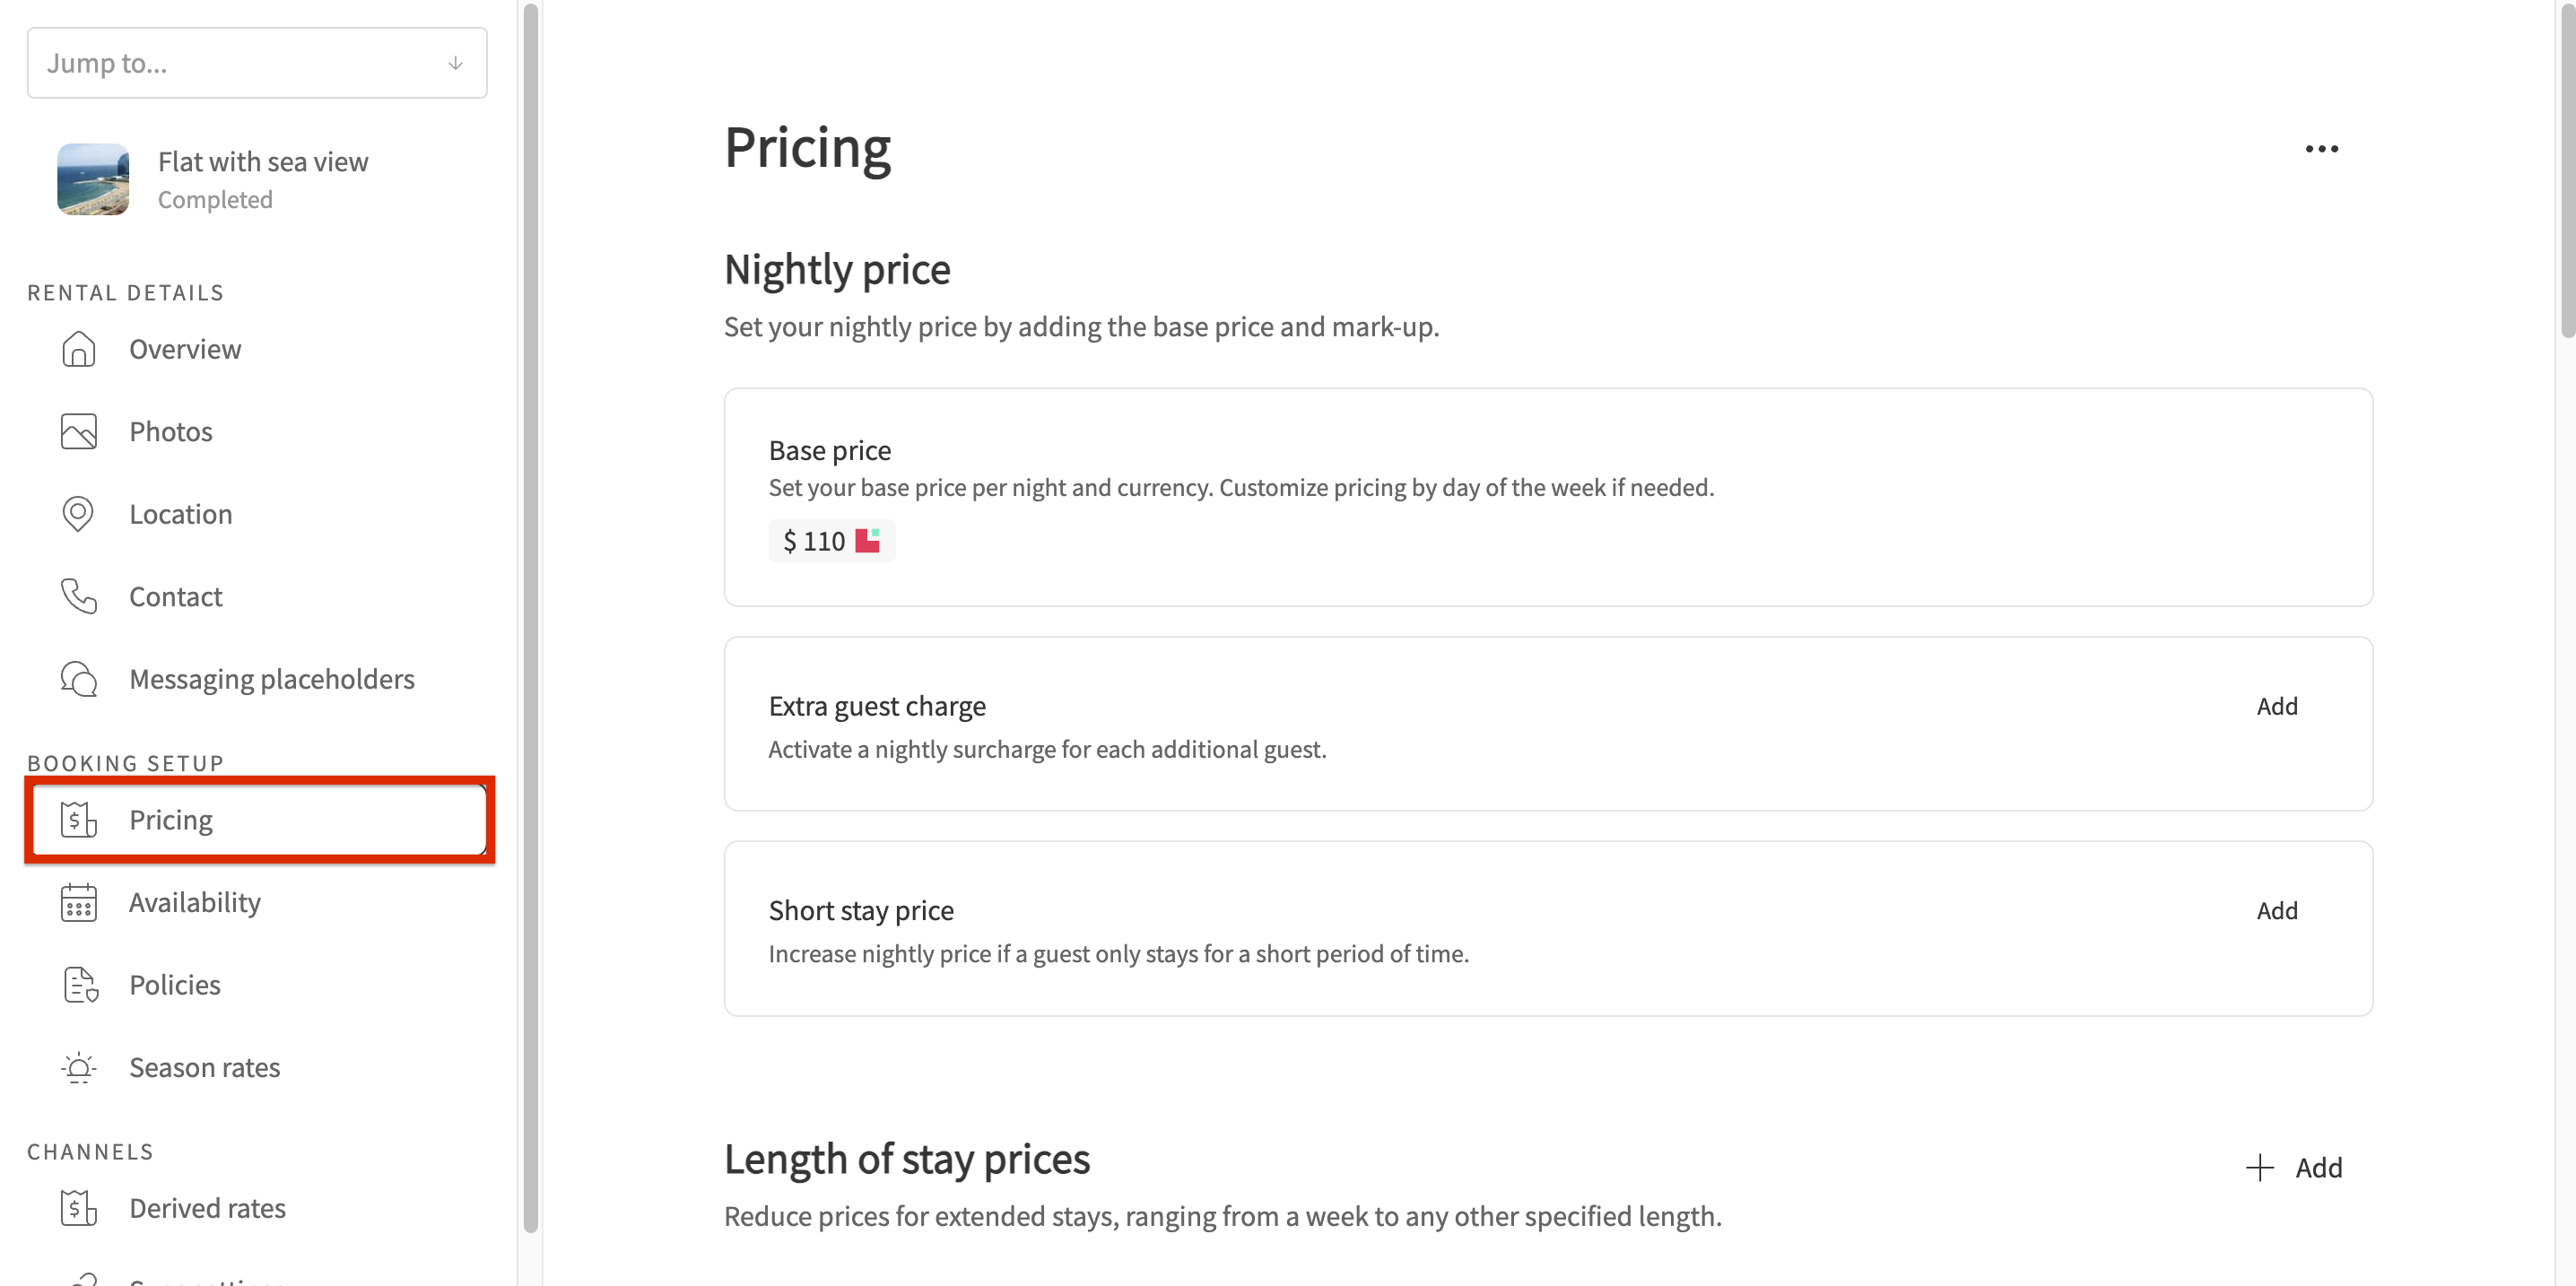Select Pricing in the sidebar

coord(171,820)
